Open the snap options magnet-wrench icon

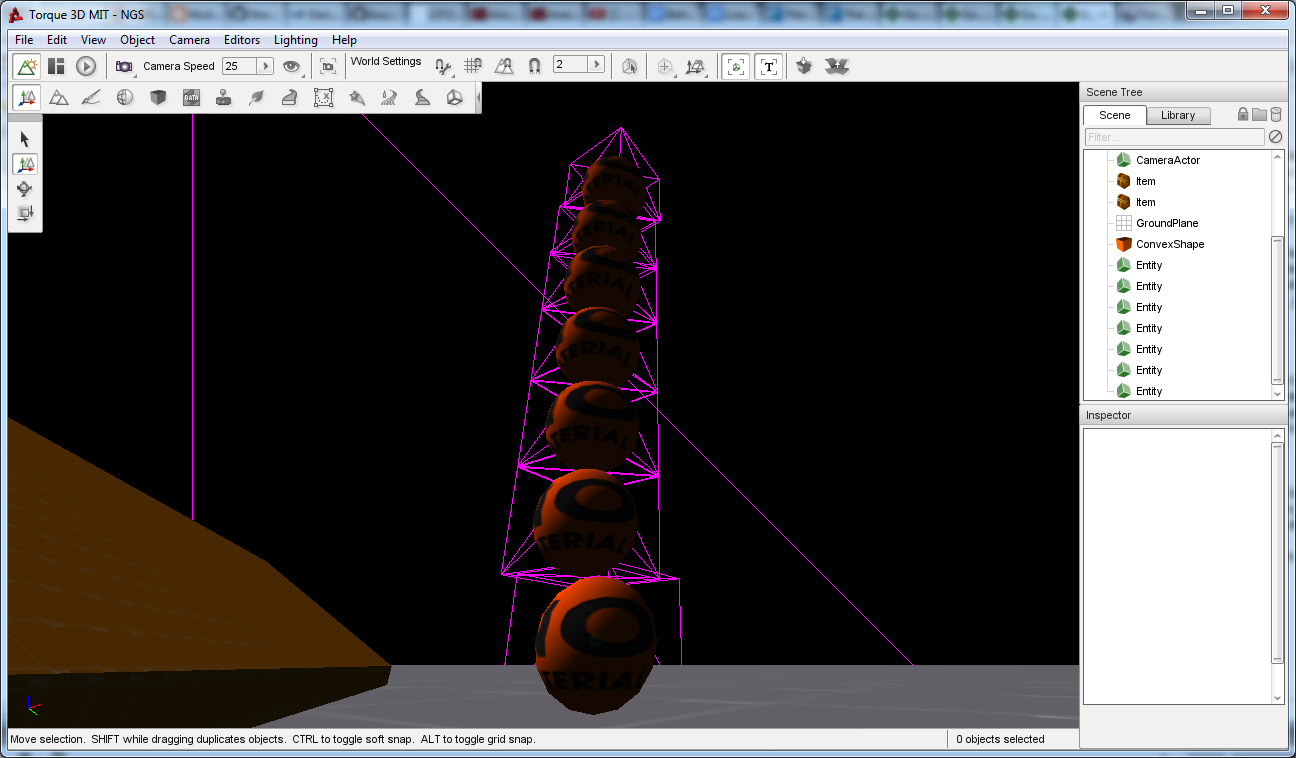tap(444, 66)
